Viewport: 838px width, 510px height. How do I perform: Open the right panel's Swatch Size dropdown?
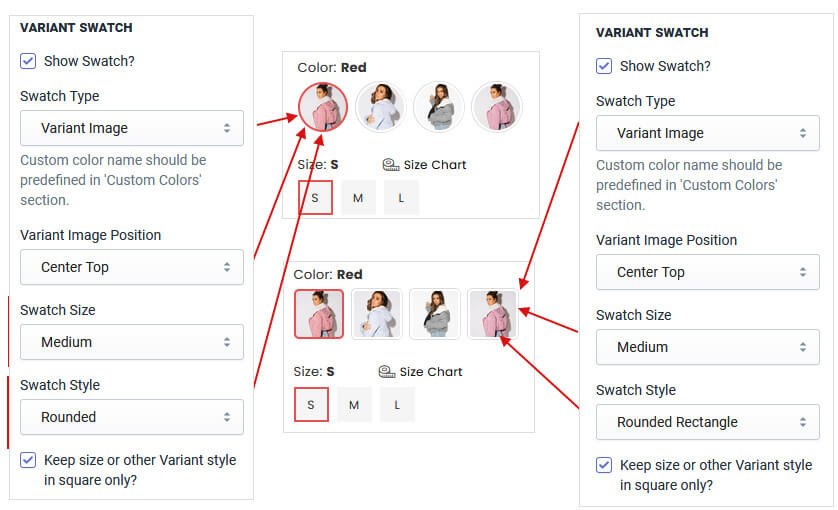pyautogui.click(x=708, y=347)
